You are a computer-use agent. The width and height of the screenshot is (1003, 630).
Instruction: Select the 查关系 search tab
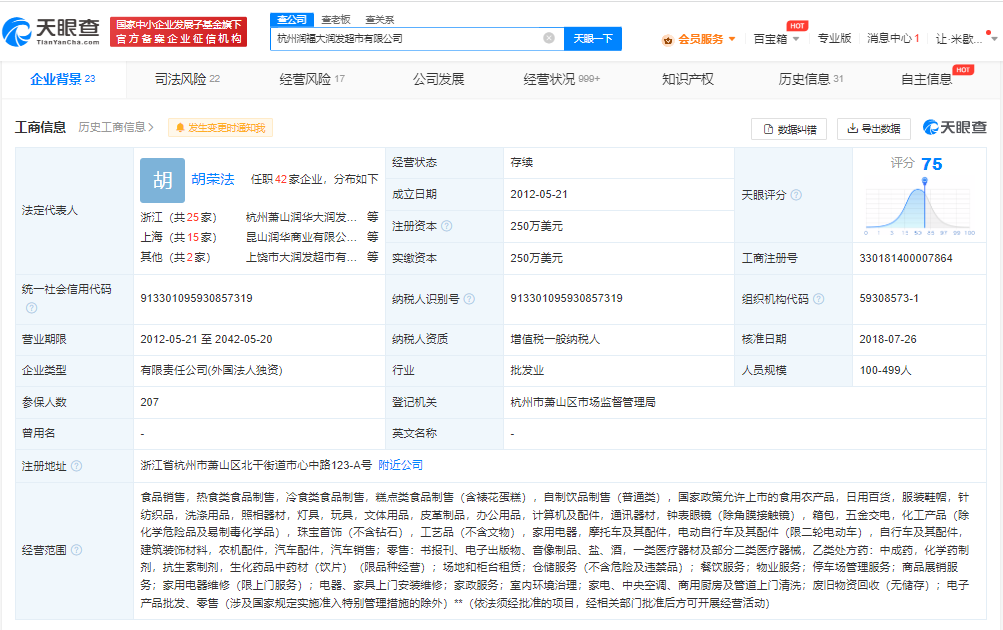[x=379, y=20]
